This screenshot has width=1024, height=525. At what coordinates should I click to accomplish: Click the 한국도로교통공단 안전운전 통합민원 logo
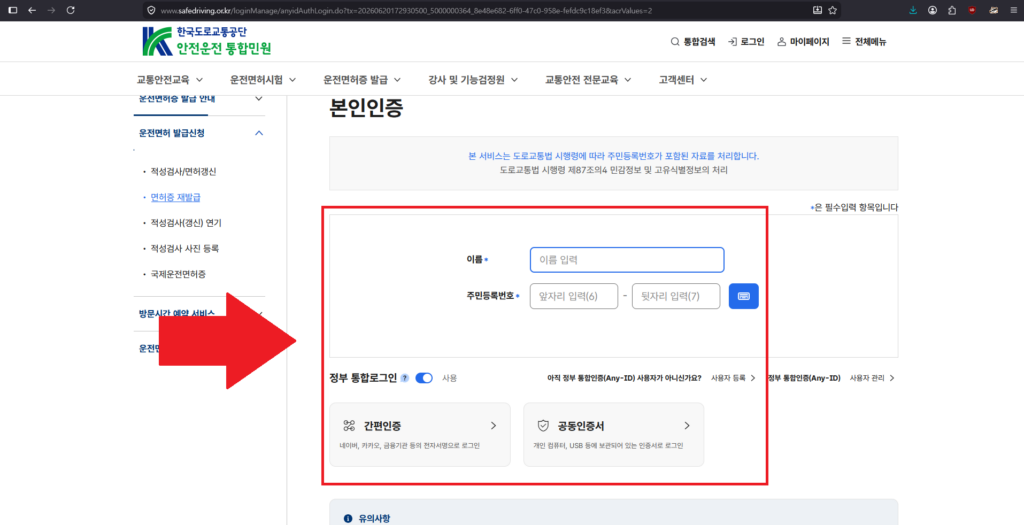[x=206, y=41]
